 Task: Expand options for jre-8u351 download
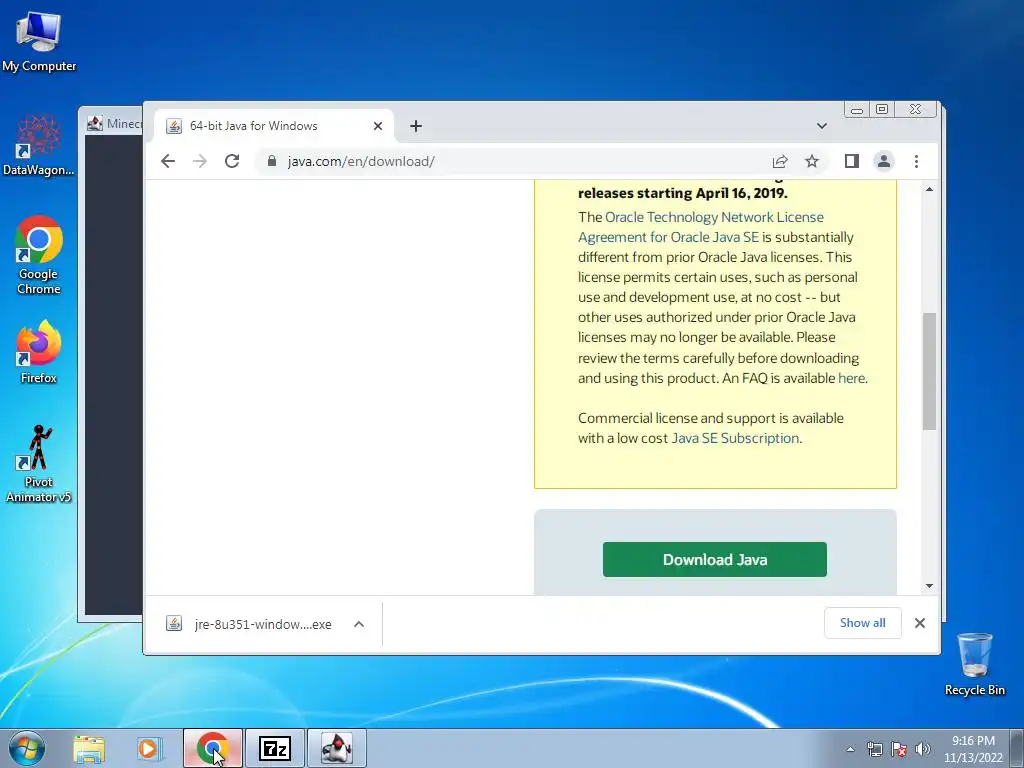tap(359, 624)
